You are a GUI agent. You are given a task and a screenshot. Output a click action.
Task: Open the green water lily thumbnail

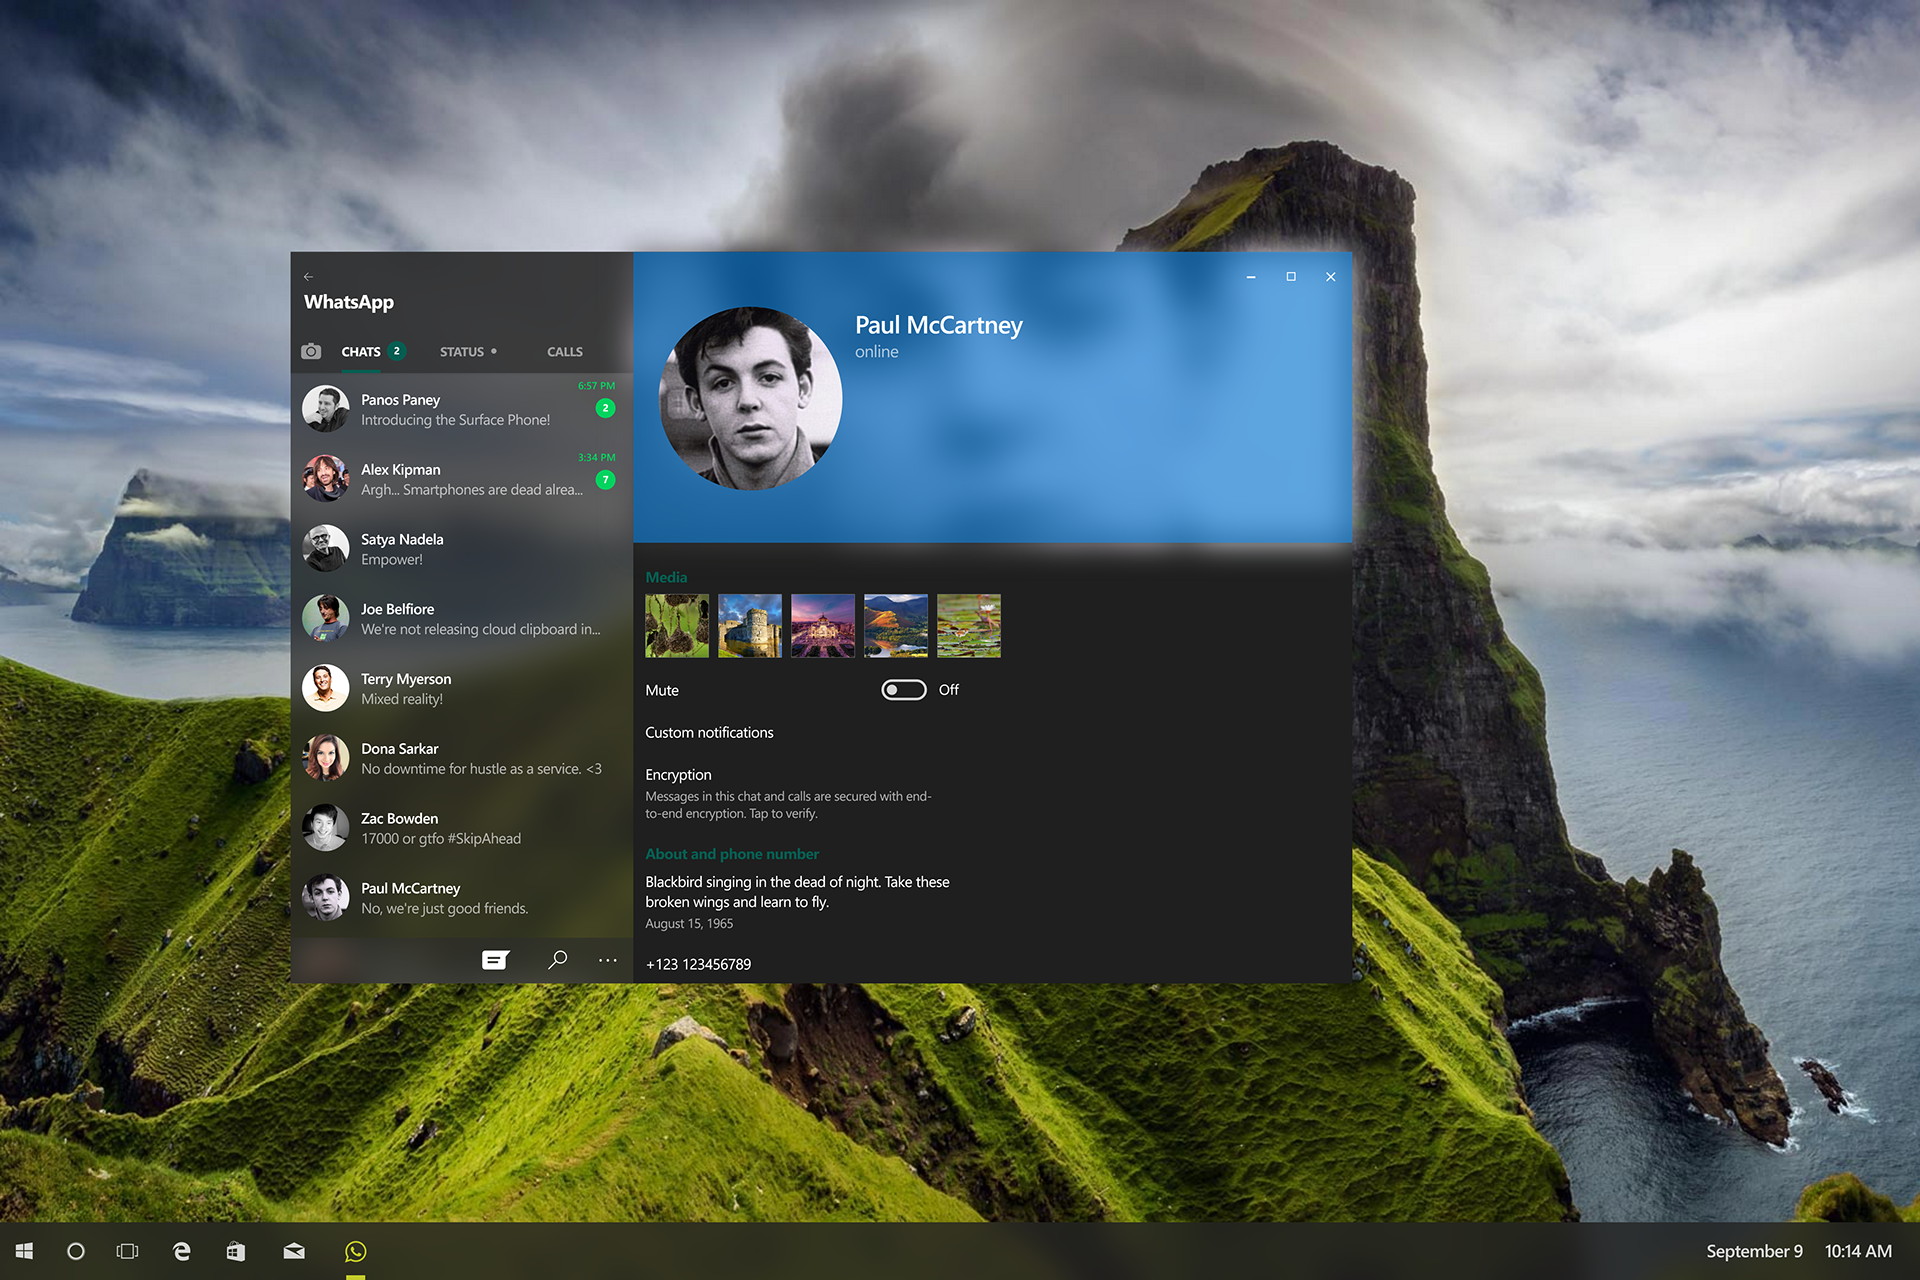[969, 626]
